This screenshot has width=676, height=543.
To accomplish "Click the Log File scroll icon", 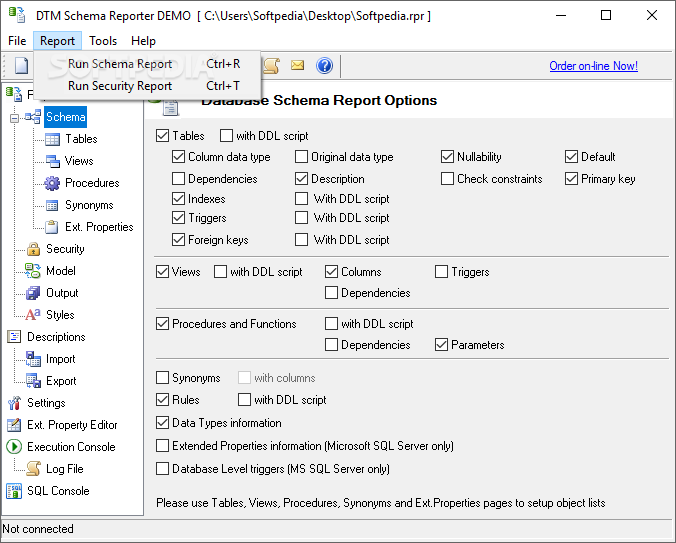I will point(33,469).
